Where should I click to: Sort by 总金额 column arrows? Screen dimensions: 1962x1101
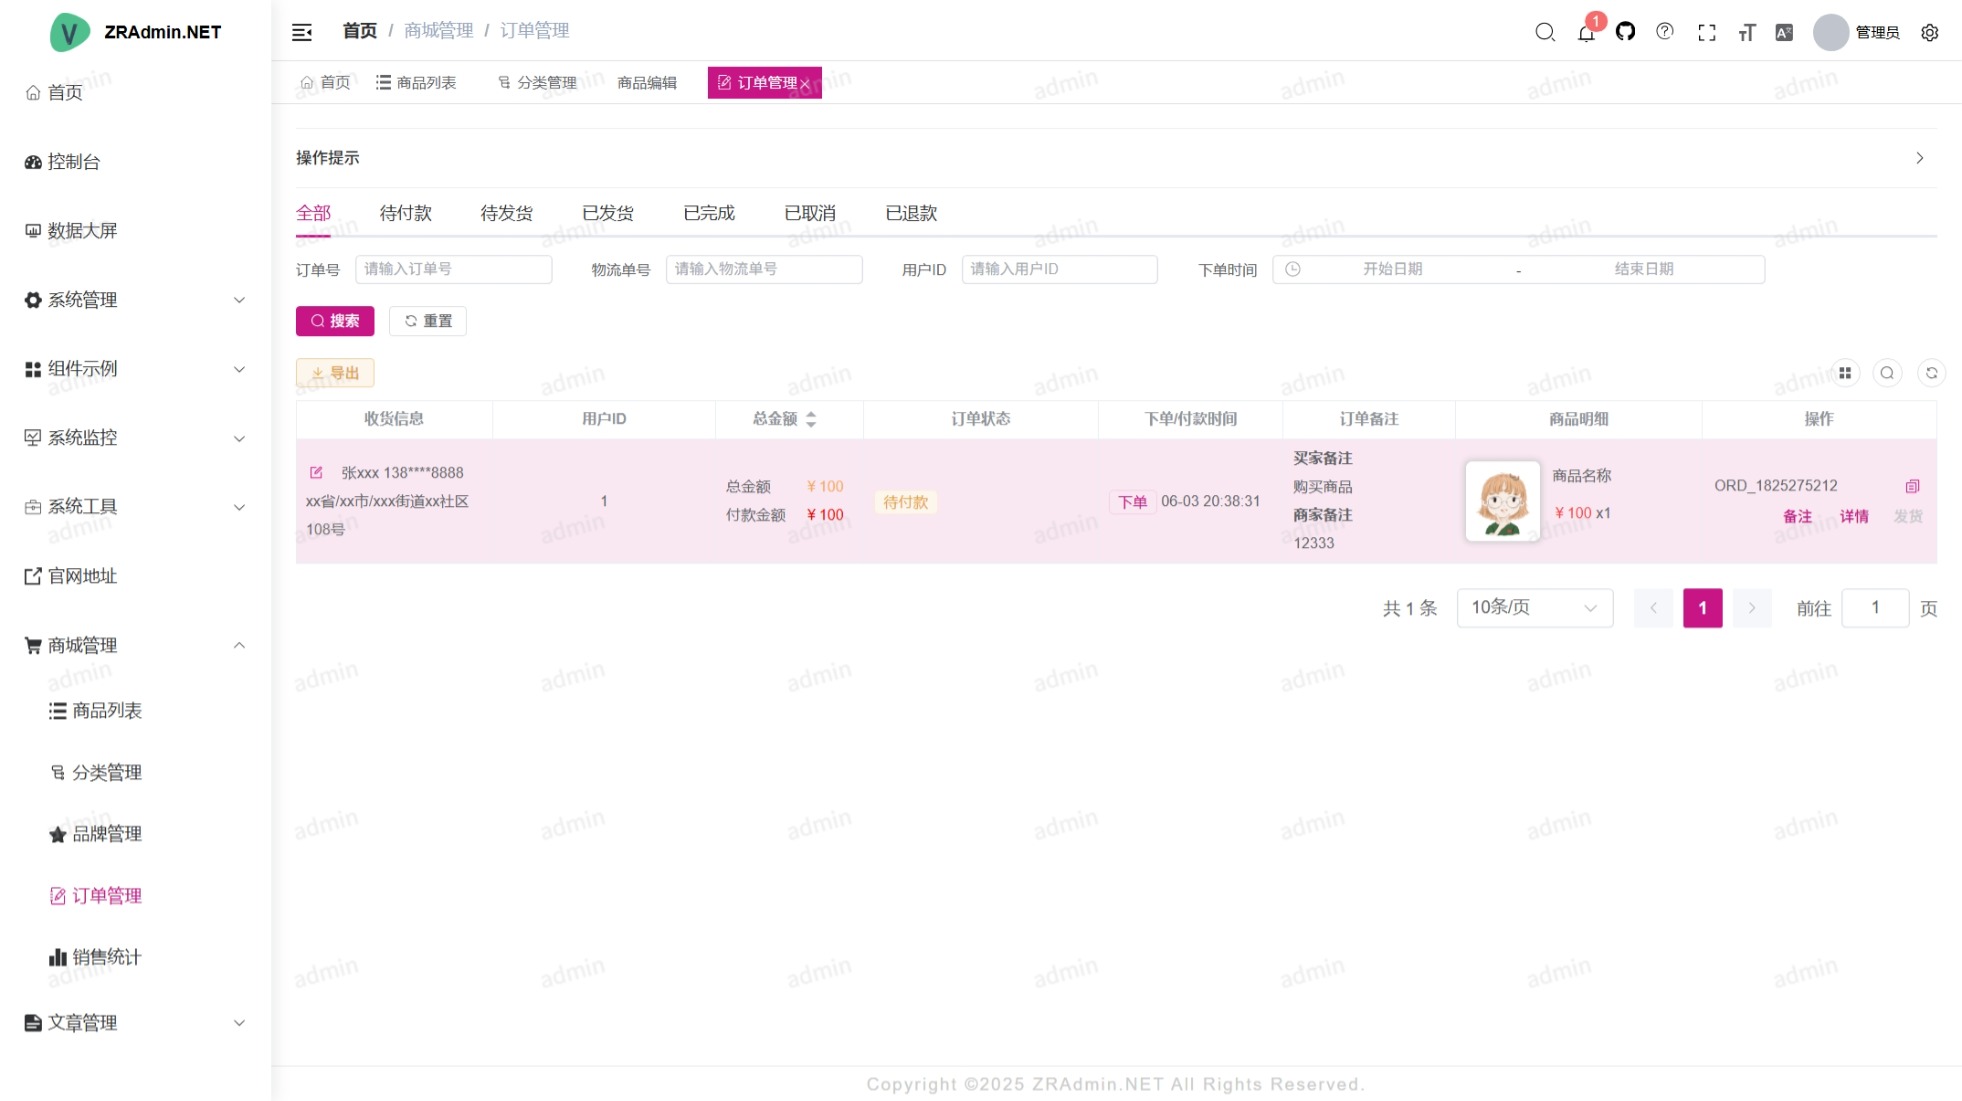click(811, 419)
